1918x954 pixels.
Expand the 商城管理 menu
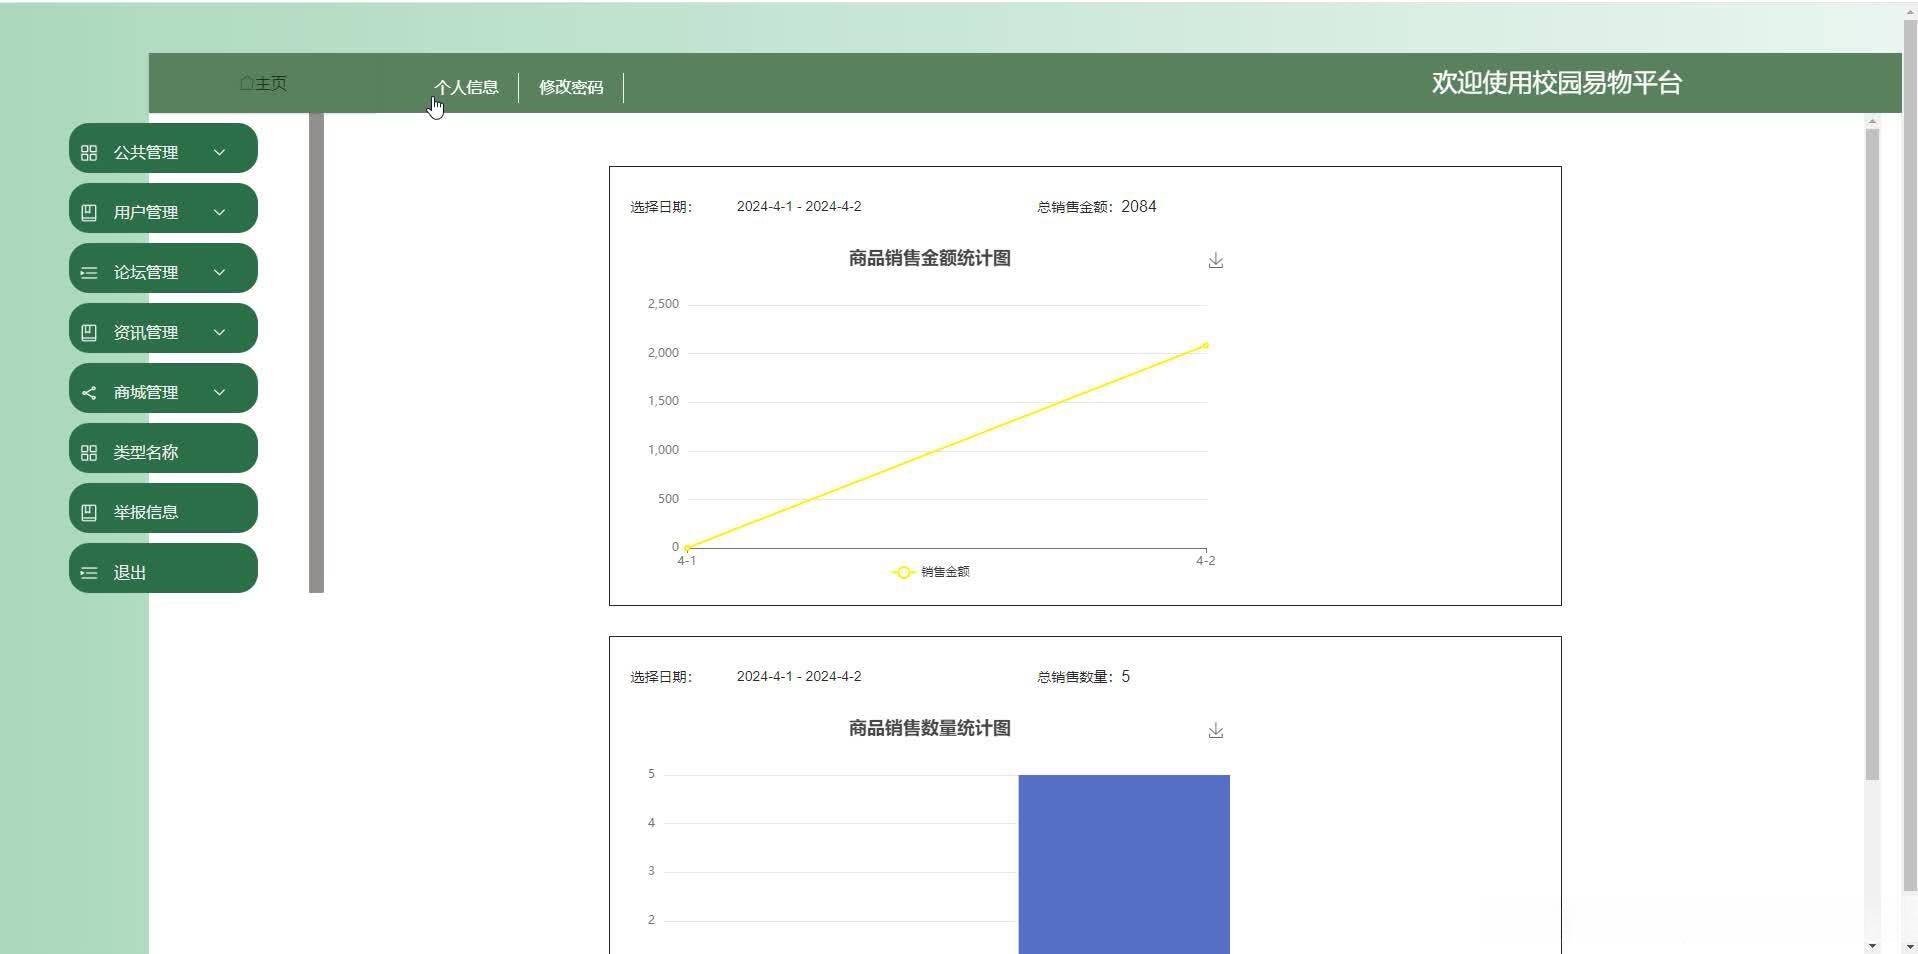pyautogui.click(x=219, y=391)
